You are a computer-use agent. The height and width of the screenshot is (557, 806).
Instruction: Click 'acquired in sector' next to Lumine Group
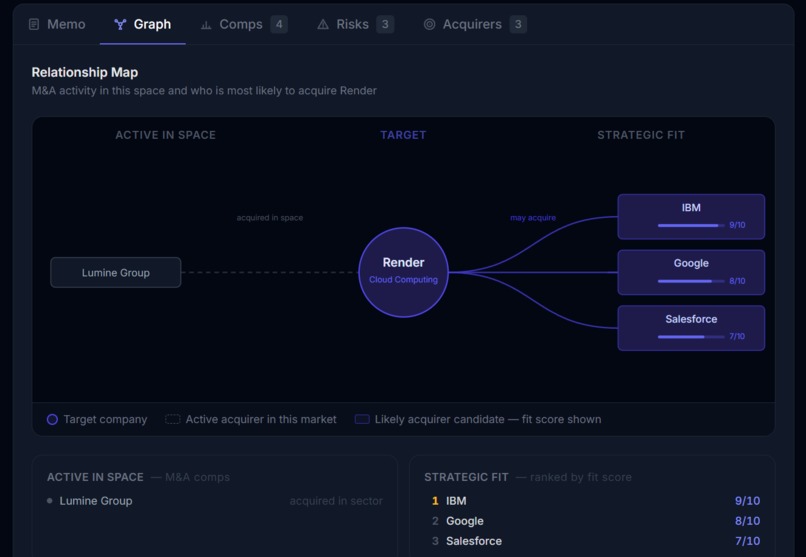coord(336,500)
